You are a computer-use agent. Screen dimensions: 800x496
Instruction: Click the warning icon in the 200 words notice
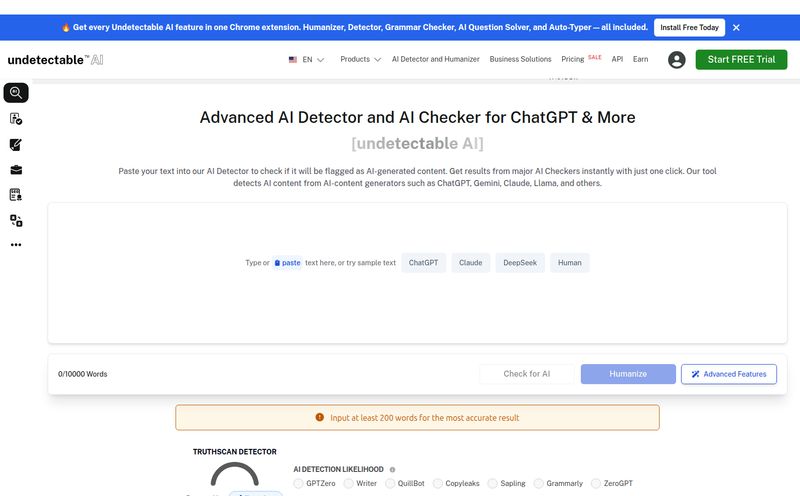pyautogui.click(x=320, y=417)
